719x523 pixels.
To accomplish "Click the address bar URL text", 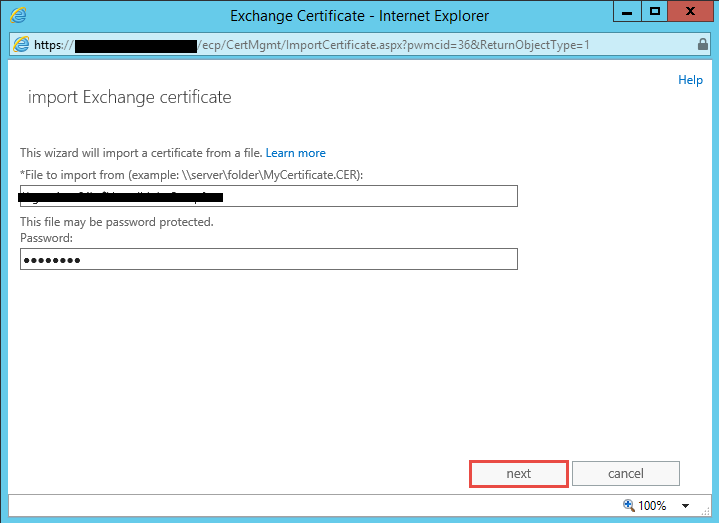I will [x=312, y=45].
